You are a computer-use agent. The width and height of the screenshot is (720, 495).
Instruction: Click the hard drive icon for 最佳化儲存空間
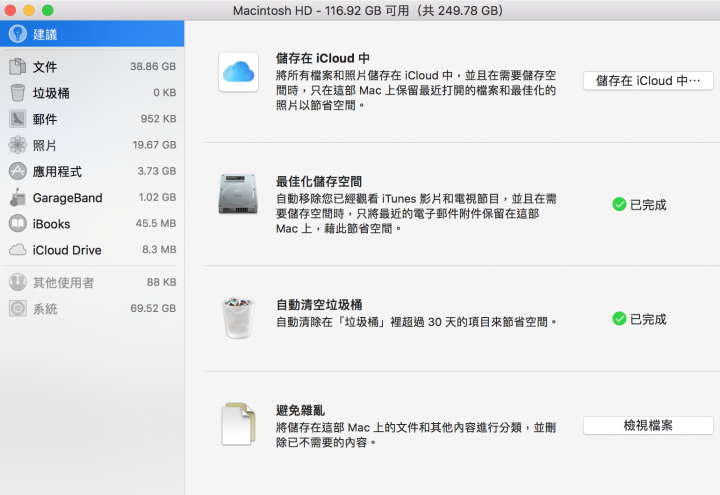(238, 194)
